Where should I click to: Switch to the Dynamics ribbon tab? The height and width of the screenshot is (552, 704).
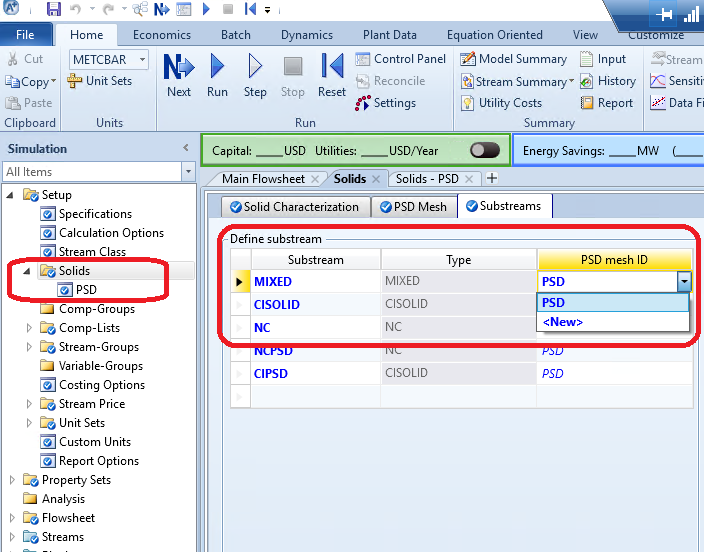[x=307, y=35]
